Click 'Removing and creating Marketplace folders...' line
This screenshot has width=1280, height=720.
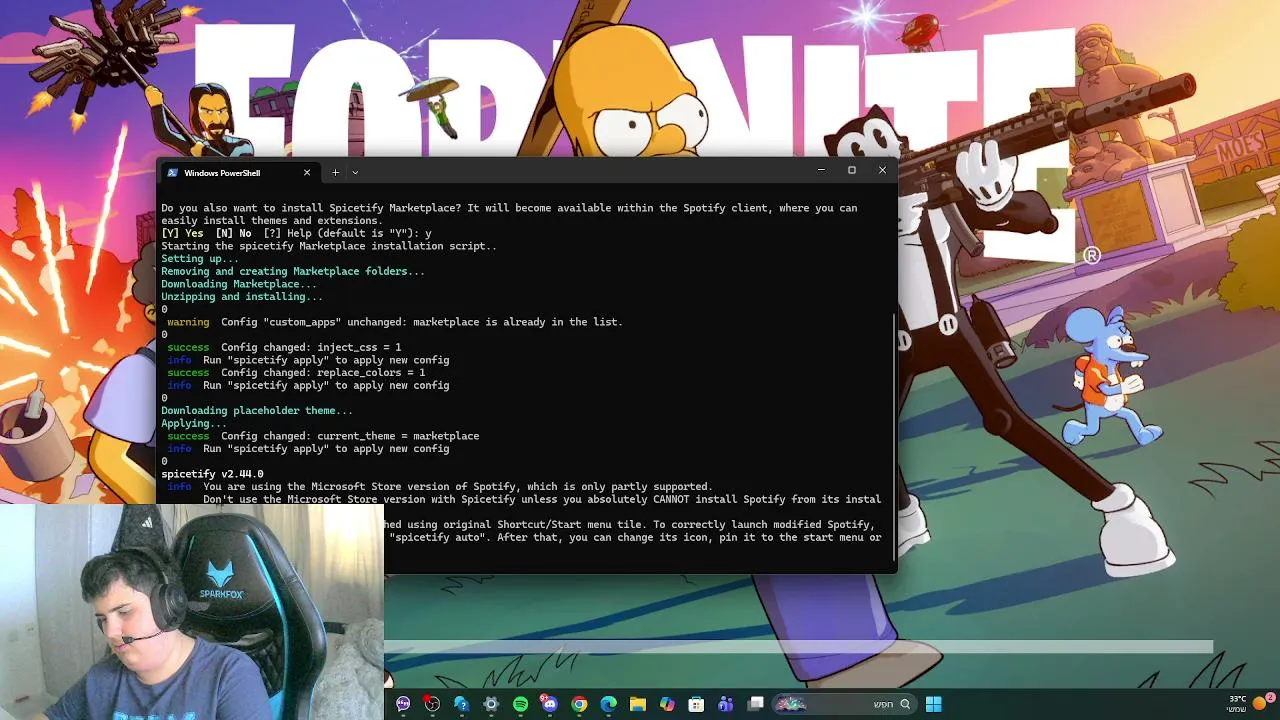(293, 271)
